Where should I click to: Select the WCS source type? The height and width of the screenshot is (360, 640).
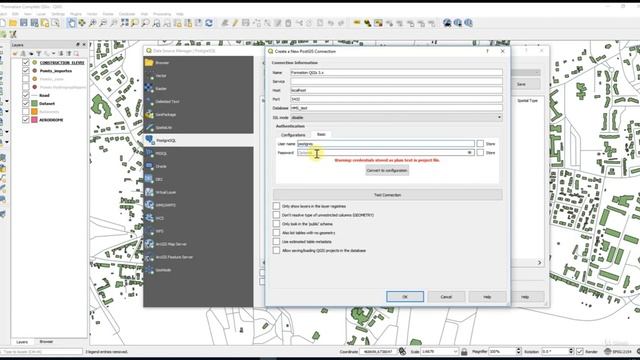(x=198, y=218)
